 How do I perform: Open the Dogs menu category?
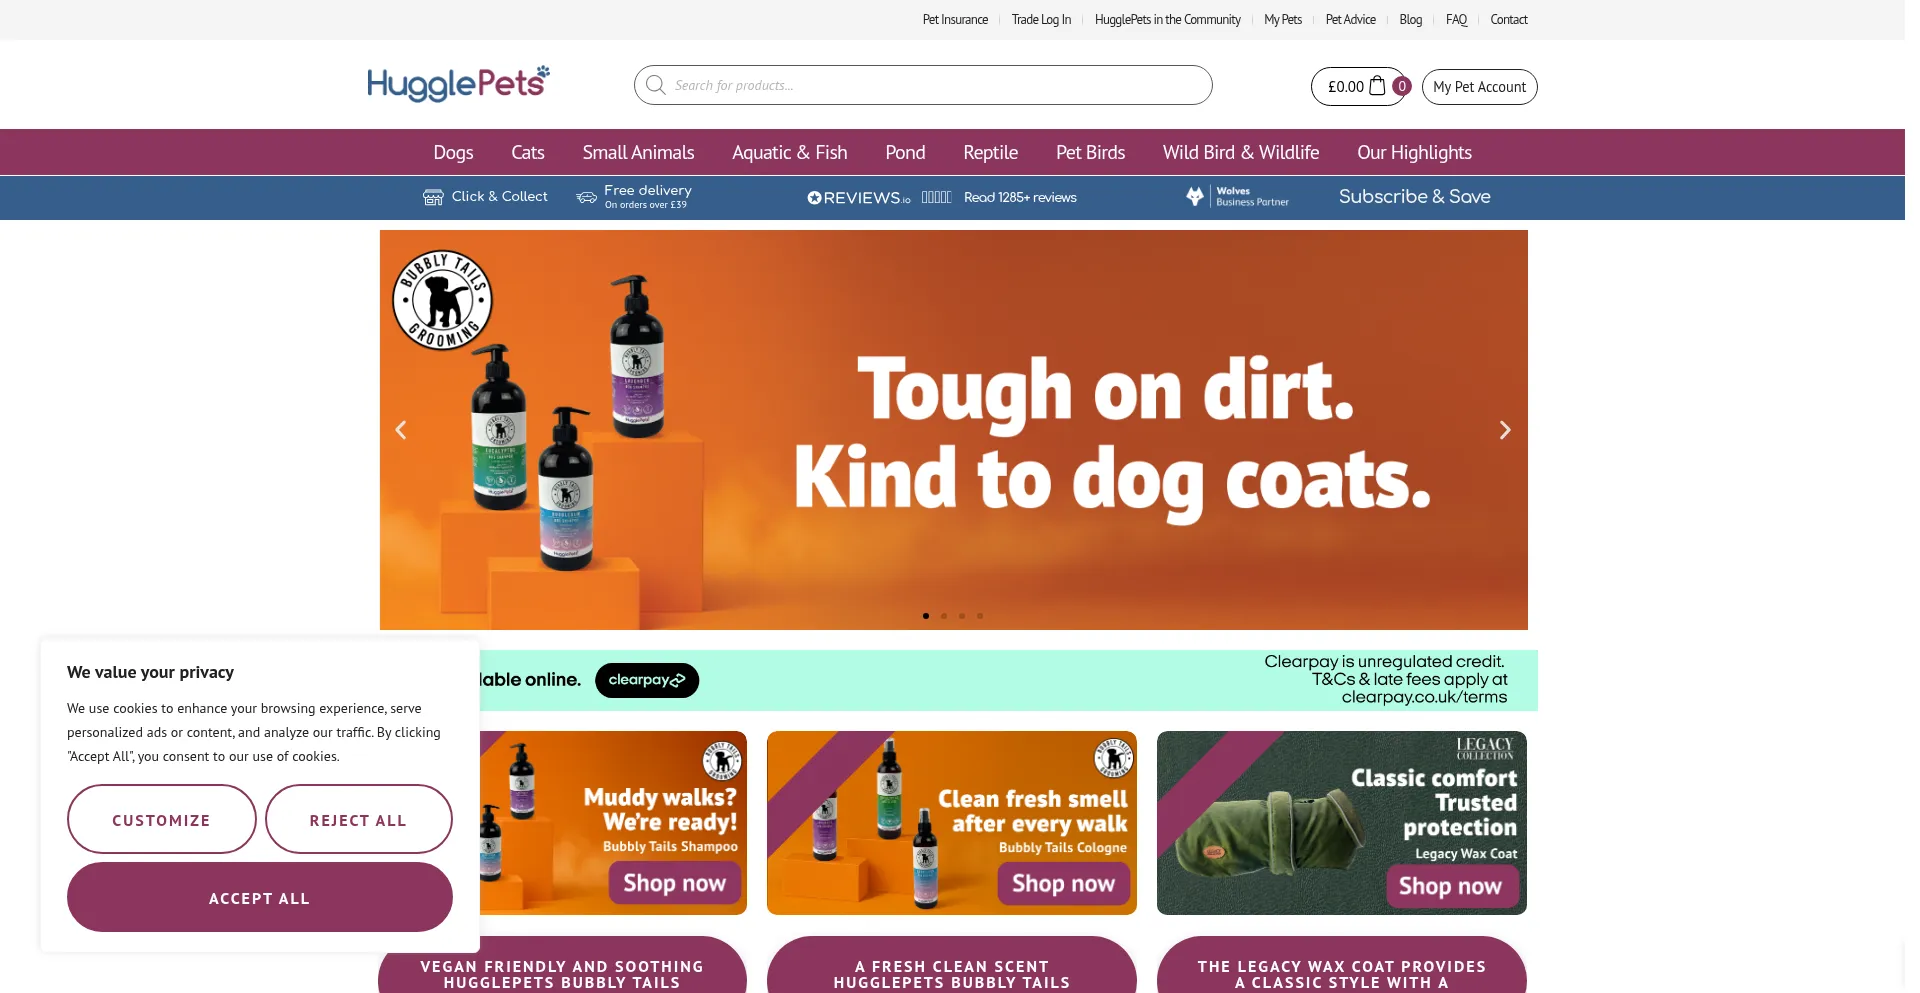pyautogui.click(x=453, y=152)
